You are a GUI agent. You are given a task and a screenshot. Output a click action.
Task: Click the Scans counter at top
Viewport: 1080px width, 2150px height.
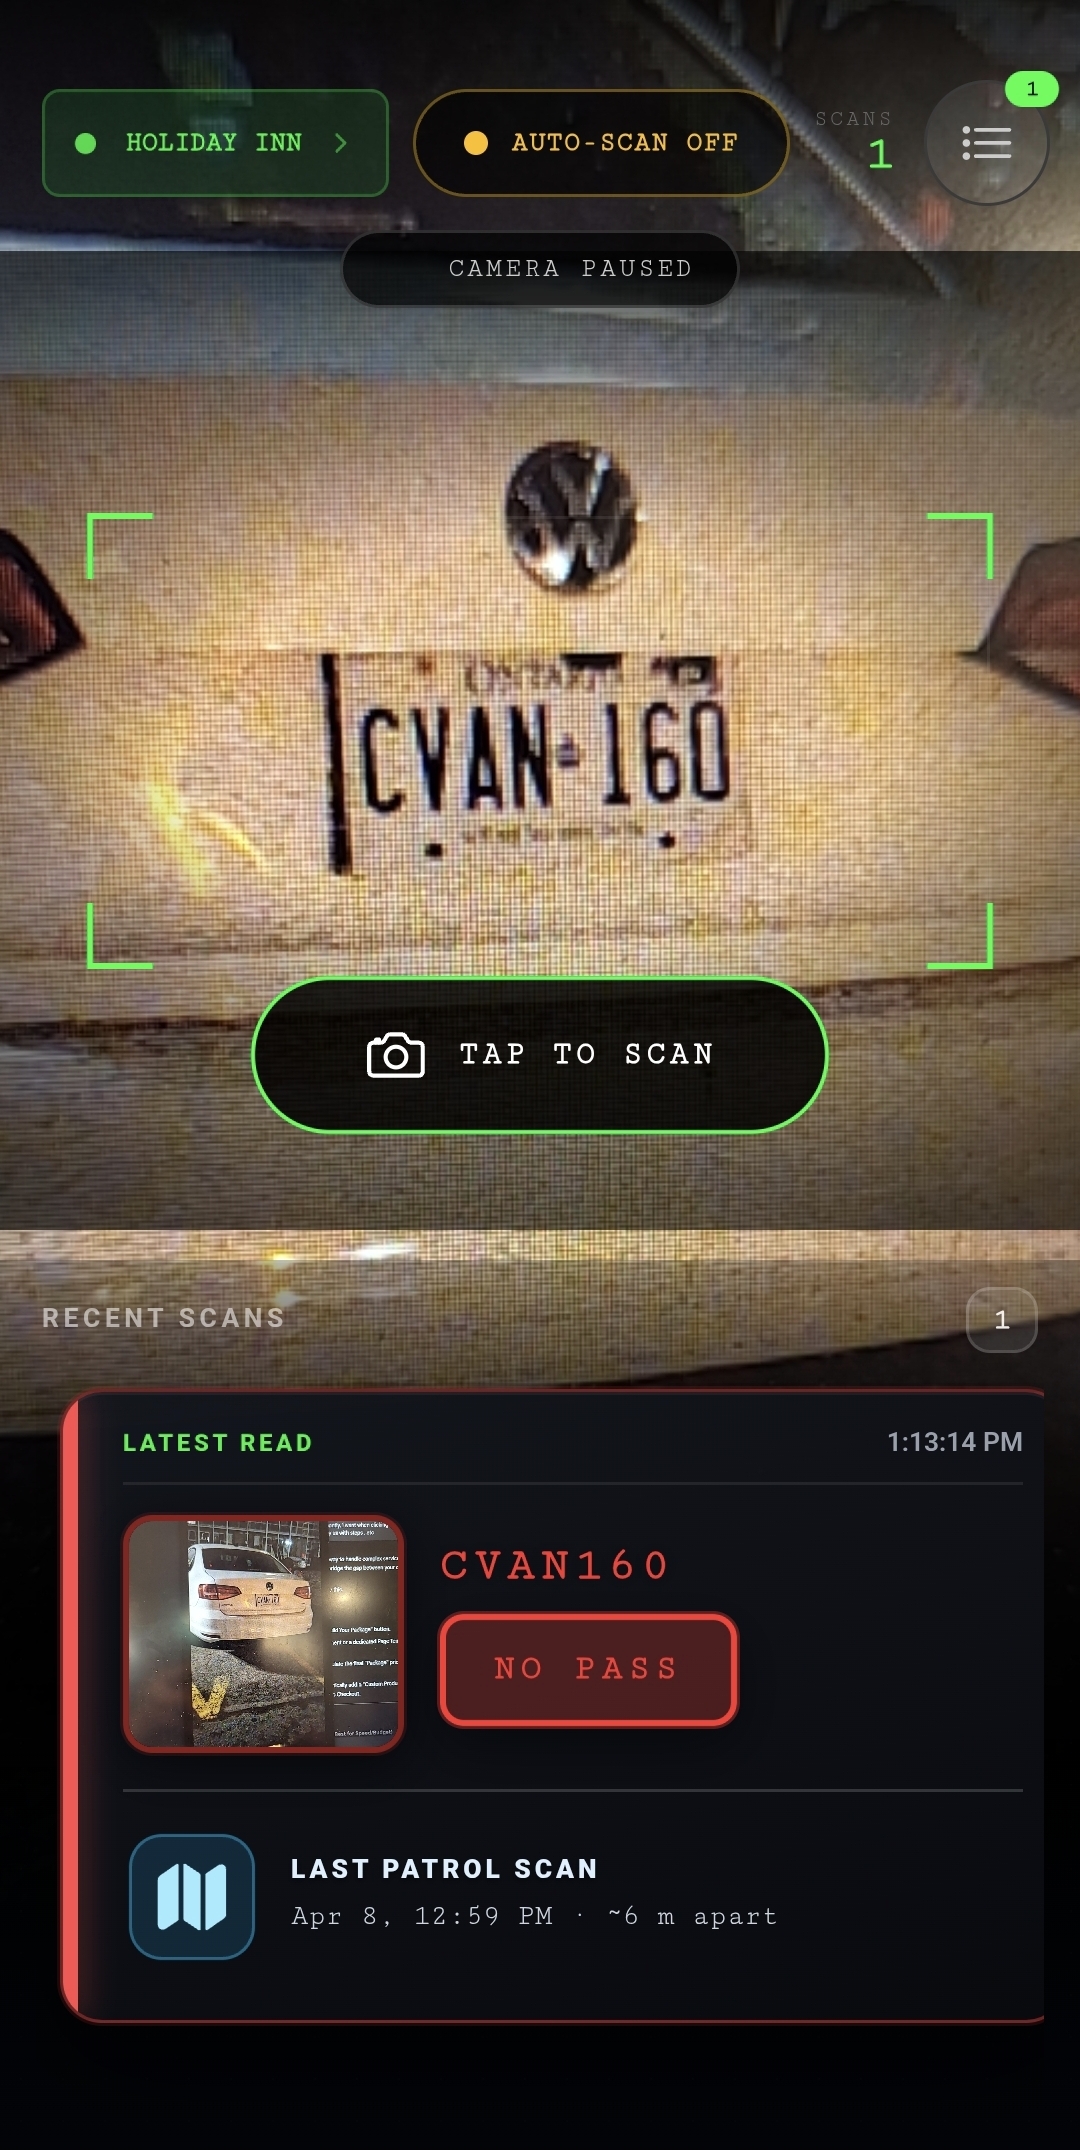(x=855, y=141)
